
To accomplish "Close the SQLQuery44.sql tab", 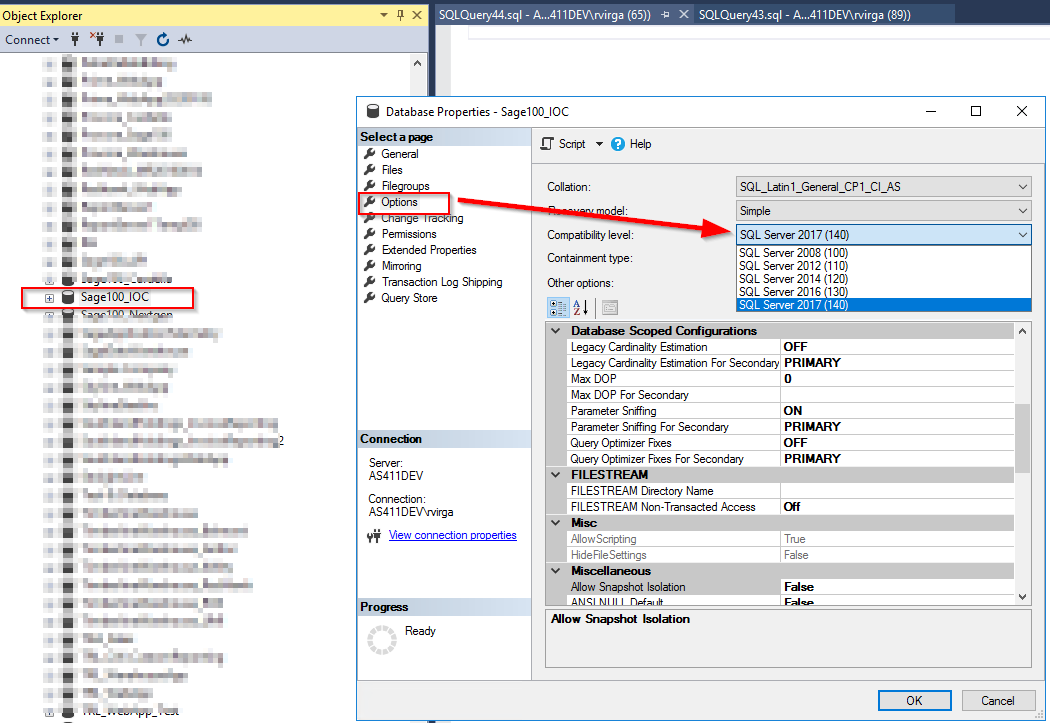I will pyautogui.click(x=683, y=15).
